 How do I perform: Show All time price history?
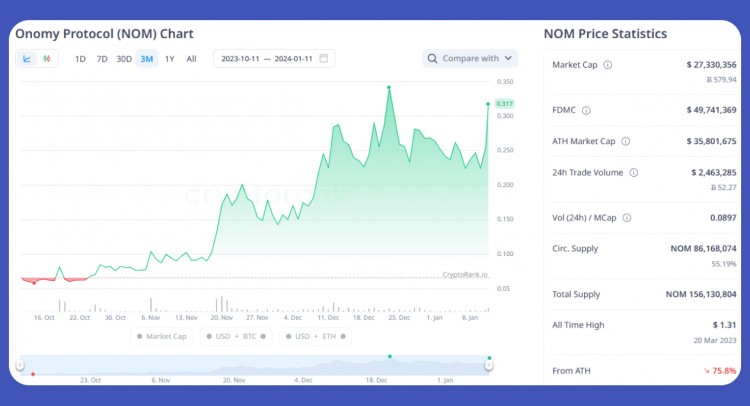191,59
